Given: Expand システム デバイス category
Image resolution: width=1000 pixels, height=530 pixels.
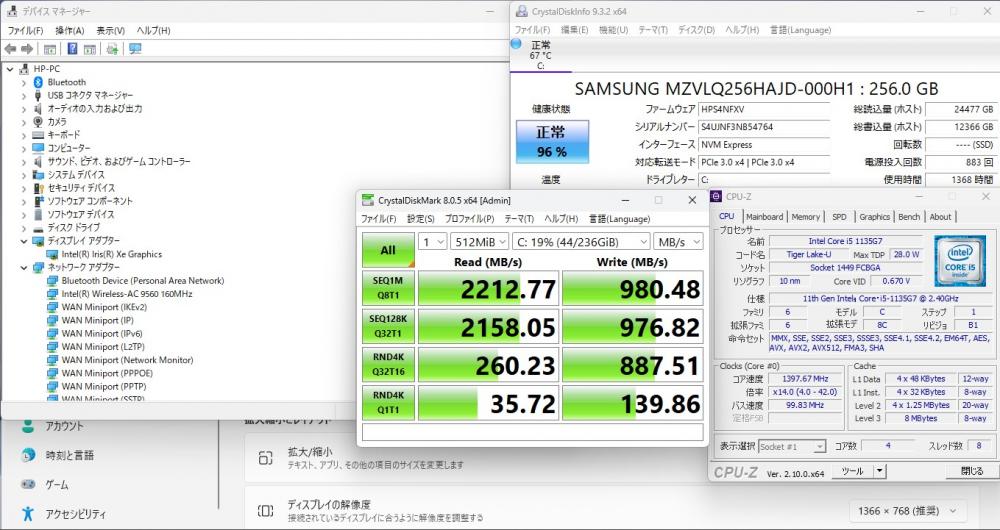Looking at the screenshot, I should coord(24,175).
